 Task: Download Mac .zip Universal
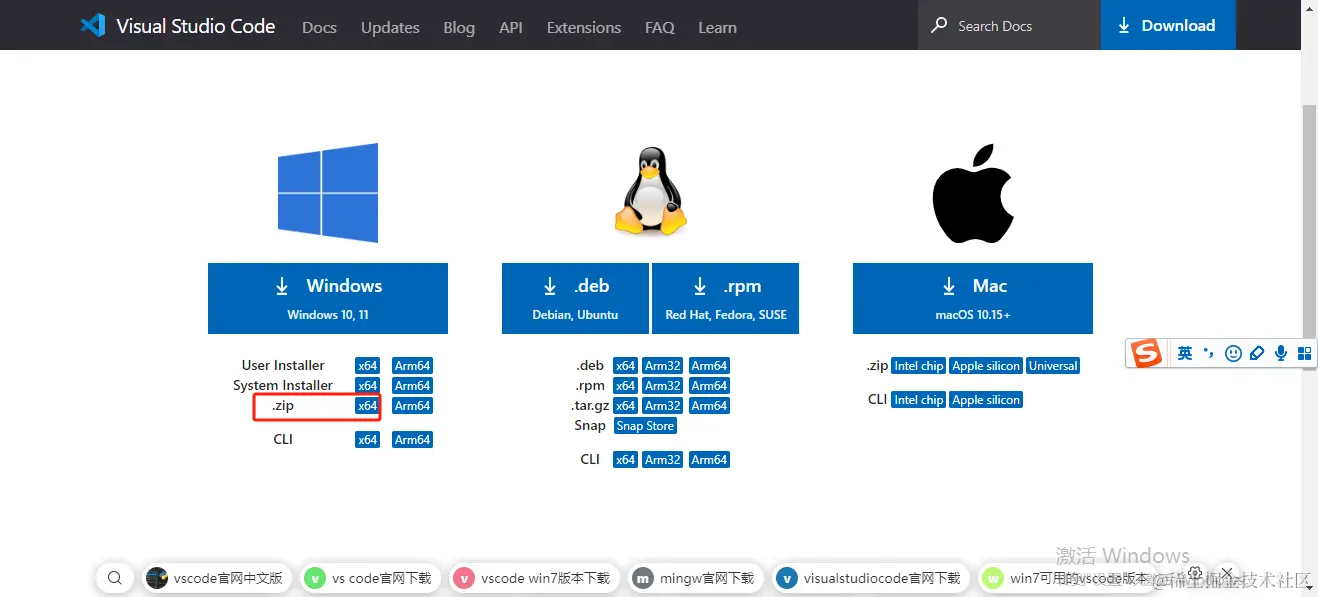pos(1053,366)
